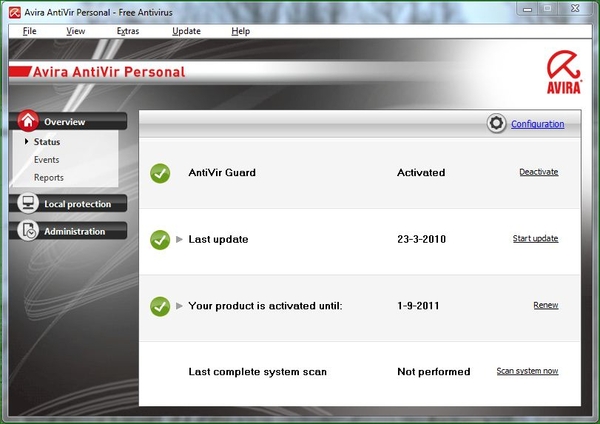
Task: Open the Overview section tab
Action: point(68,121)
